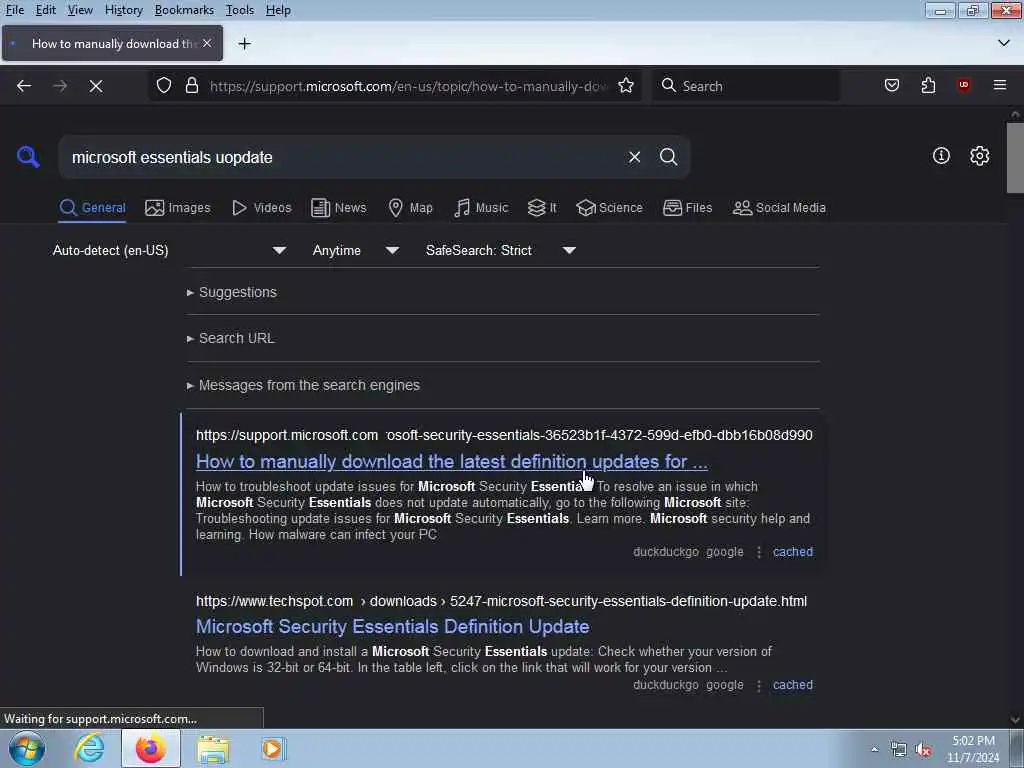Submit the search with the magnifier button
Viewport: 1024px width, 768px height.
tap(669, 157)
